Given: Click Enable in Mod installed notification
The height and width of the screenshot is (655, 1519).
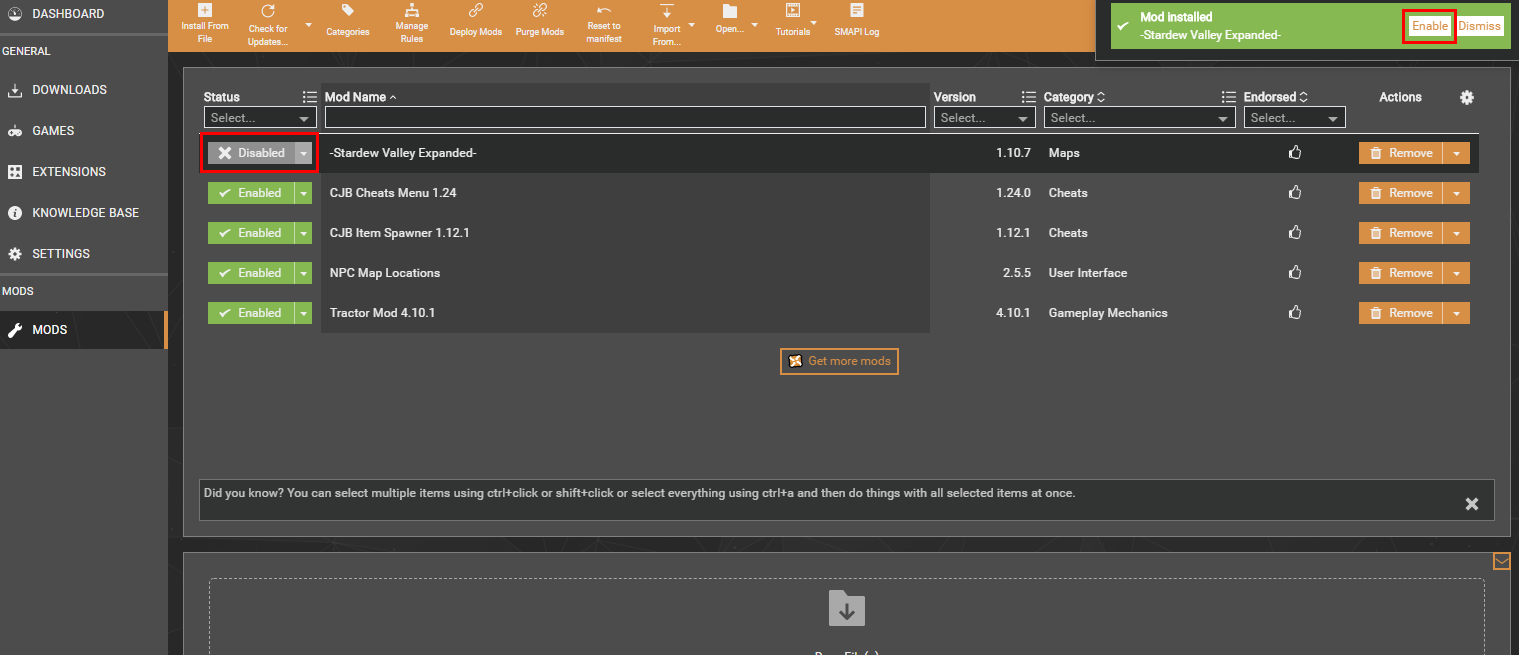Looking at the screenshot, I should coord(1430,26).
